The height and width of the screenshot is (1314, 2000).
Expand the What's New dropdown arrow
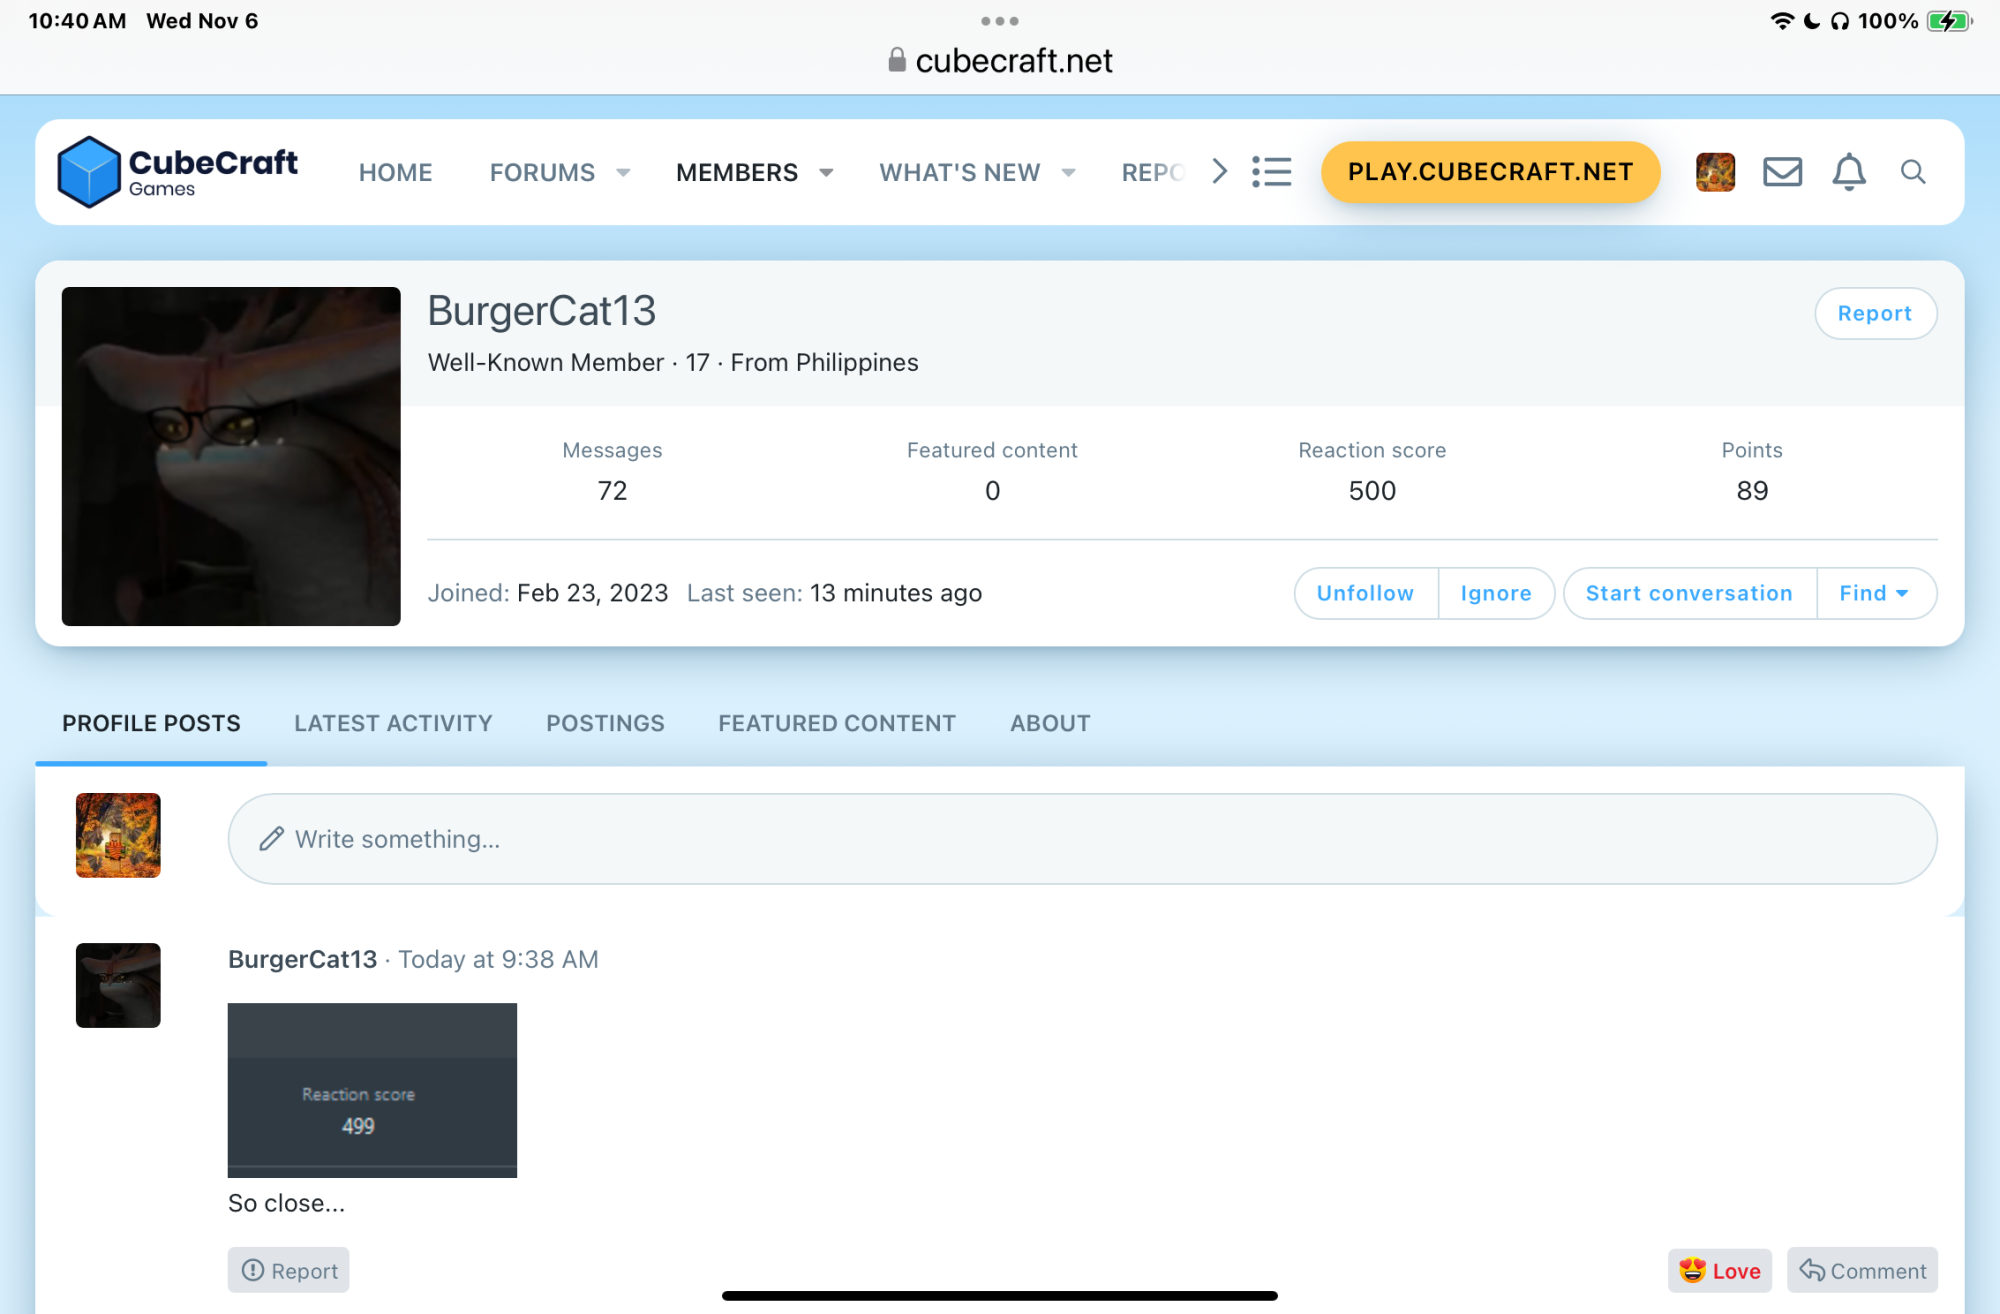pyautogui.click(x=1068, y=173)
